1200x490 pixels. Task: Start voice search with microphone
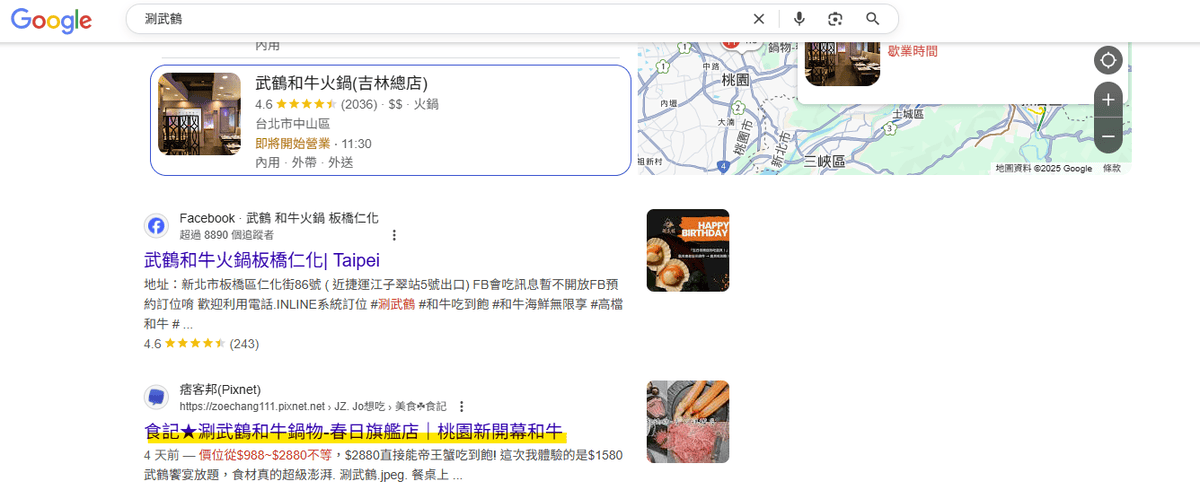pyautogui.click(x=799, y=19)
